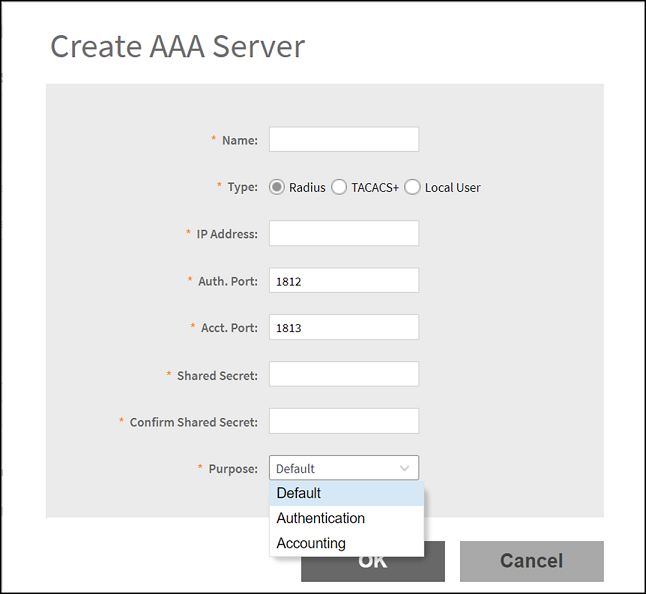
Task: Choose Accounting from the Purpose list
Action: (x=346, y=543)
